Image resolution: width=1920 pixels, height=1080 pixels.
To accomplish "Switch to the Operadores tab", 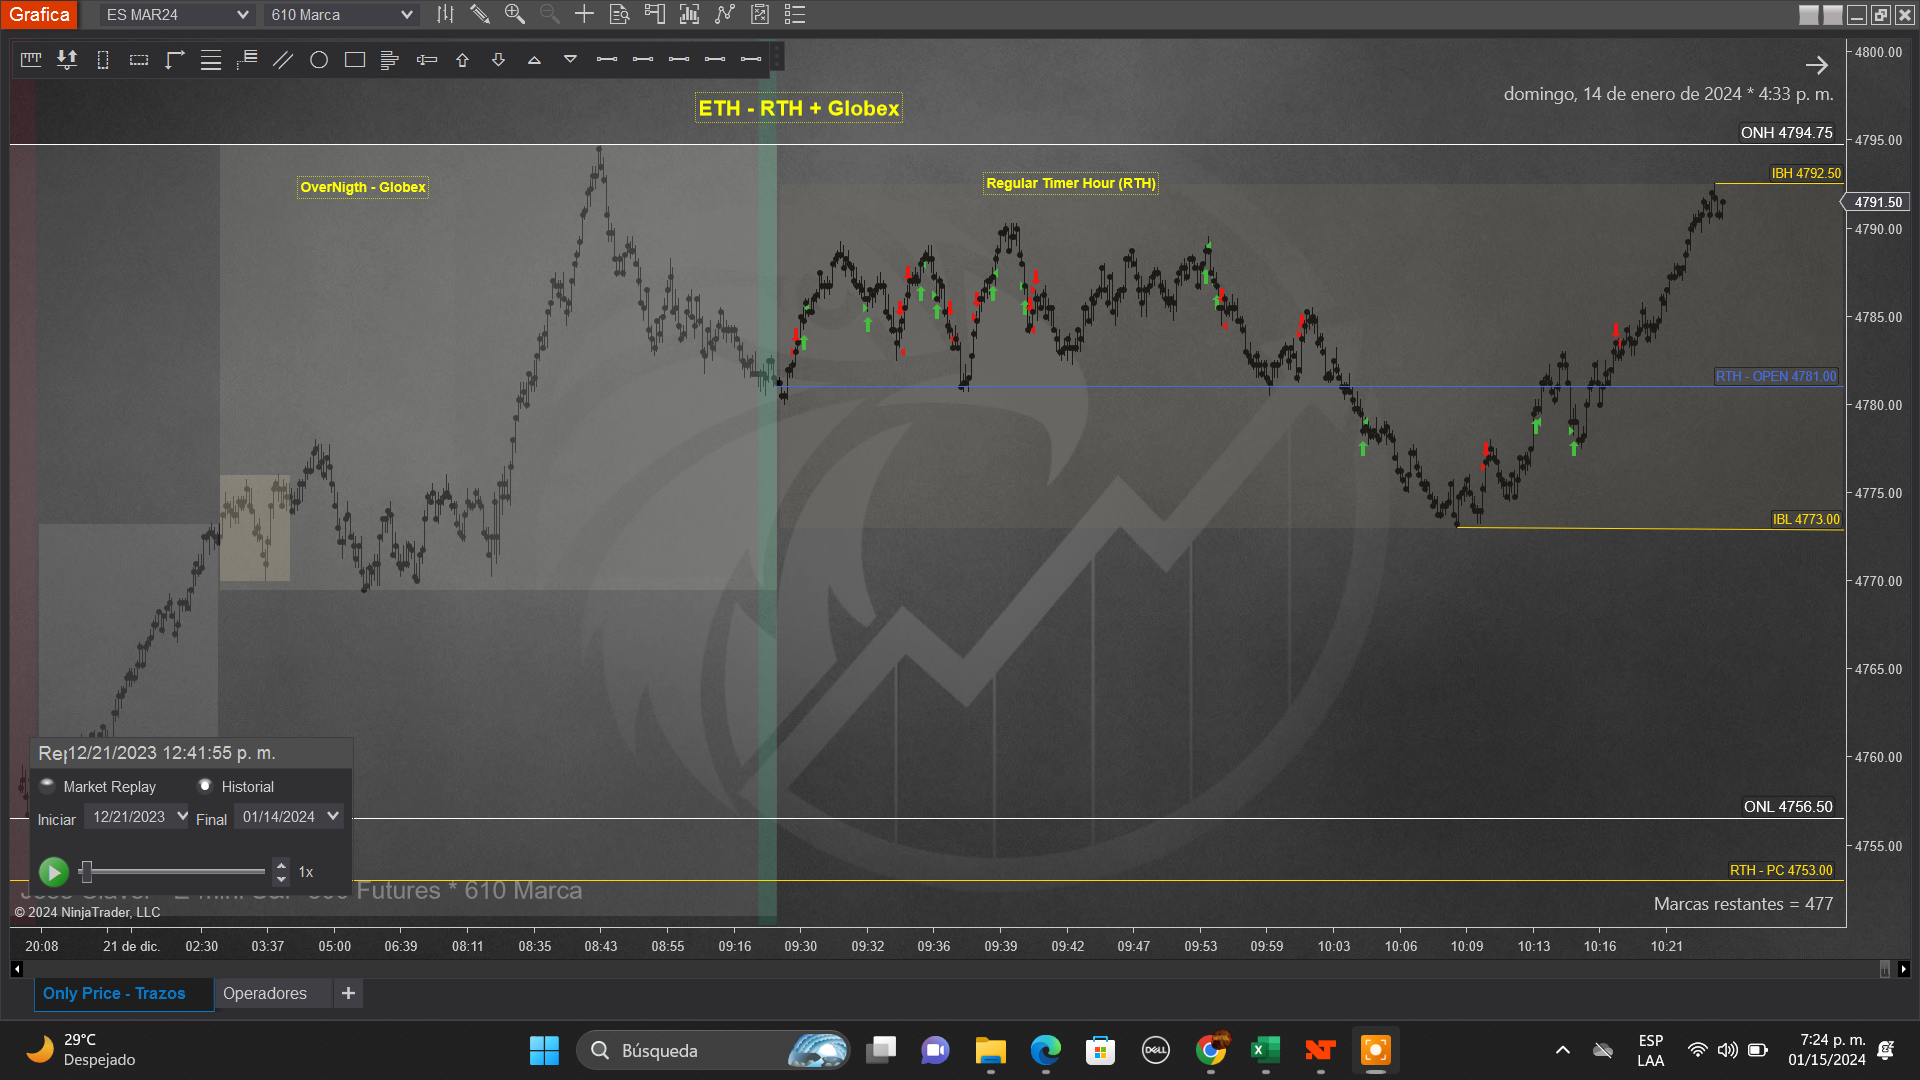I will pyautogui.click(x=265, y=993).
